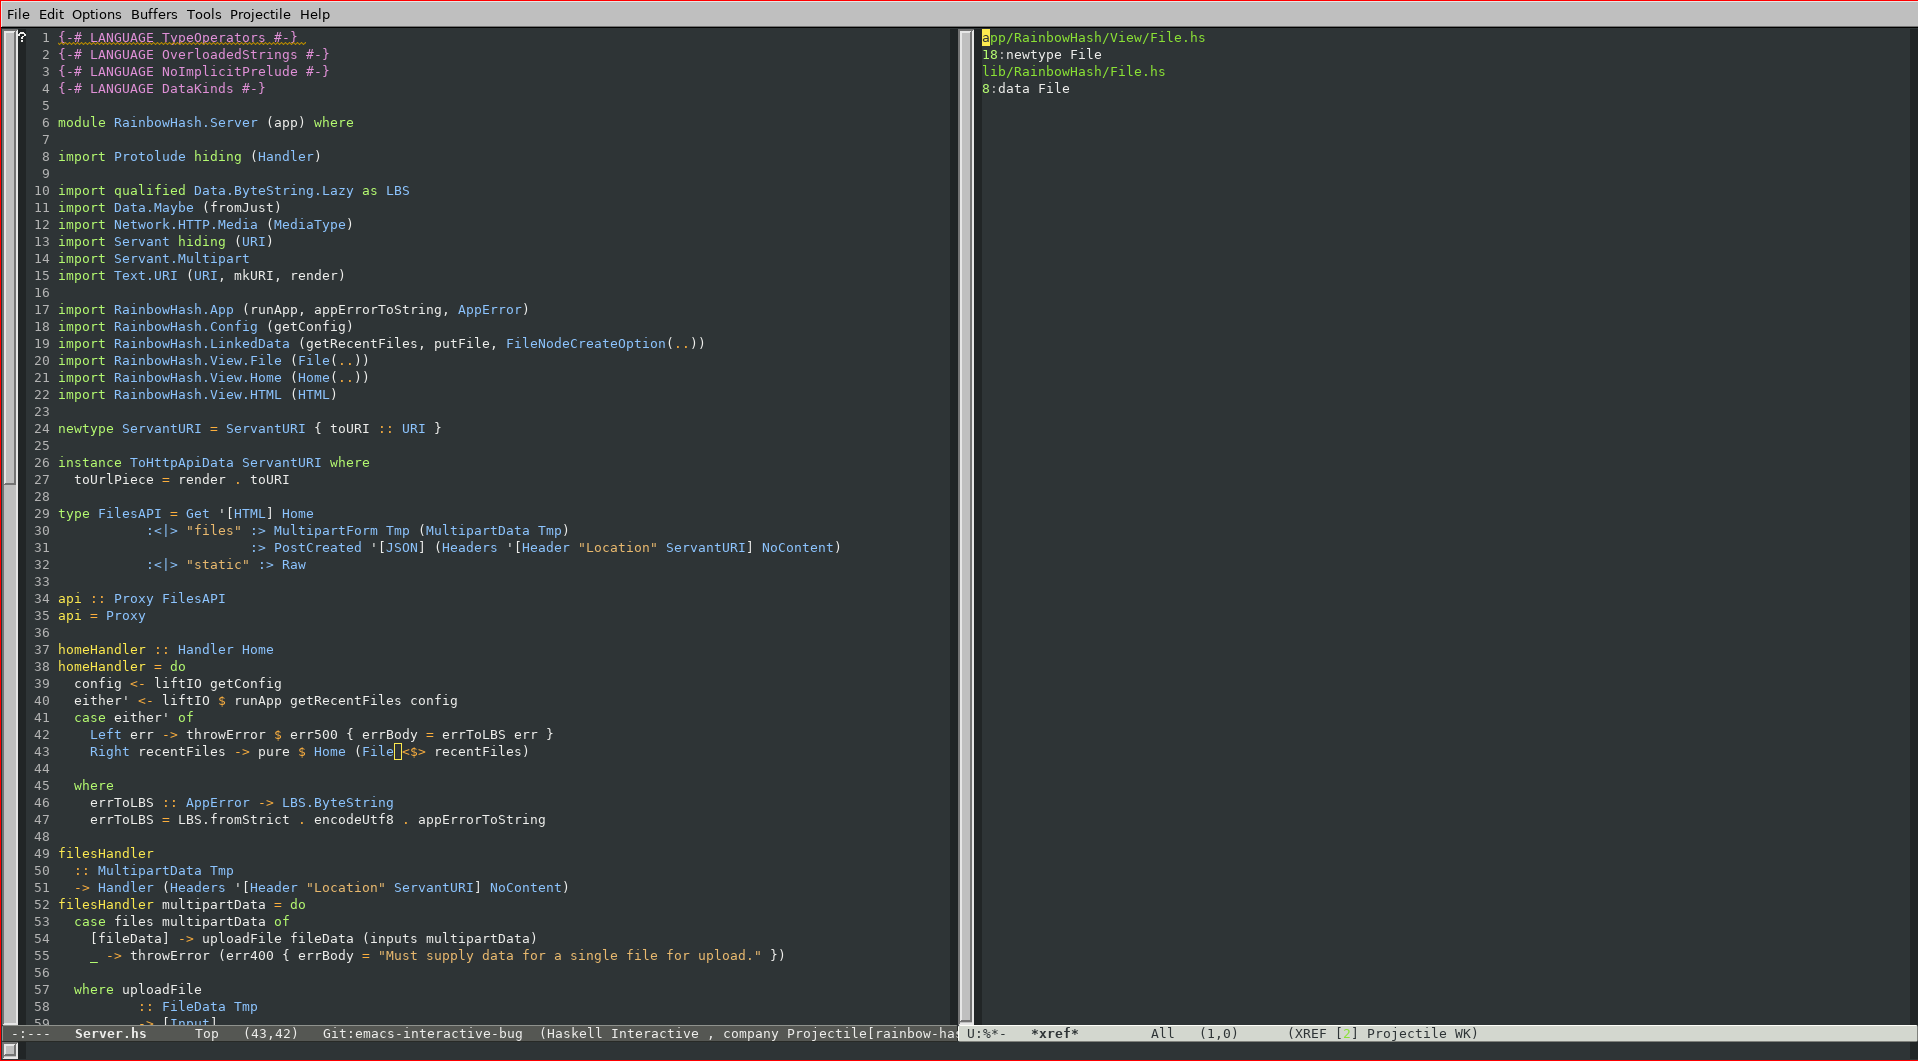This screenshot has width=1918, height=1061.
Task: Click the *xref* buffer name in mode line
Action: (1054, 1034)
